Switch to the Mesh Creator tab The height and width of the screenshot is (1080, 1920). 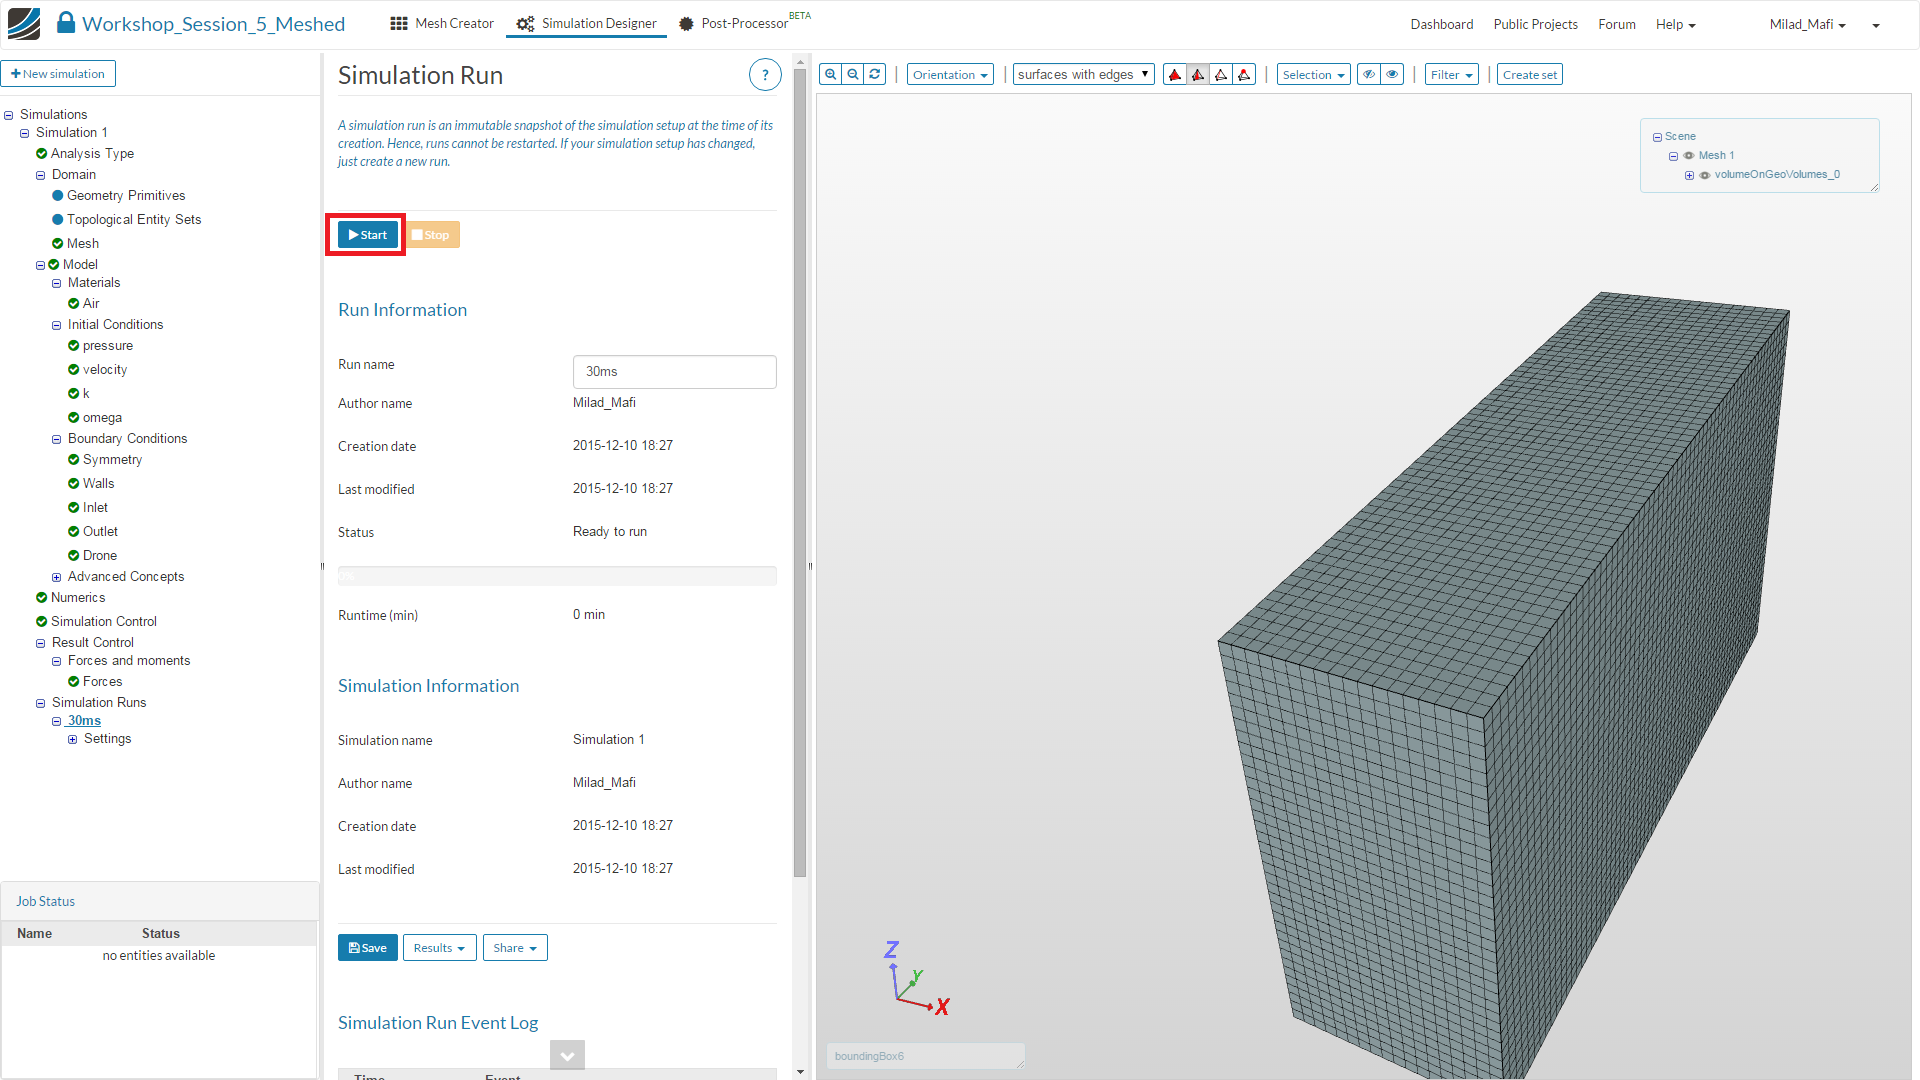click(442, 24)
